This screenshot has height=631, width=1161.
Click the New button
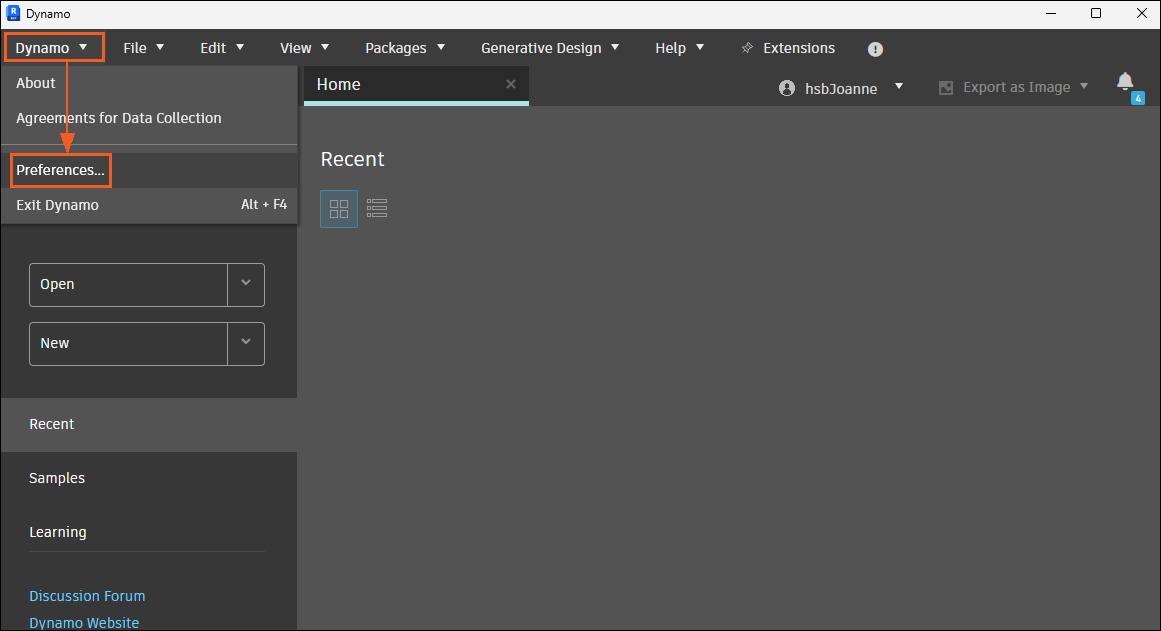tap(128, 344)
